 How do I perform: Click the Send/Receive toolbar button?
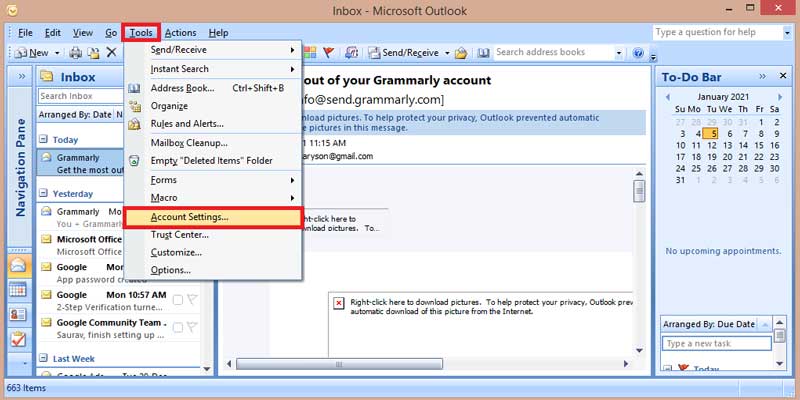click(x=404, y=53)
